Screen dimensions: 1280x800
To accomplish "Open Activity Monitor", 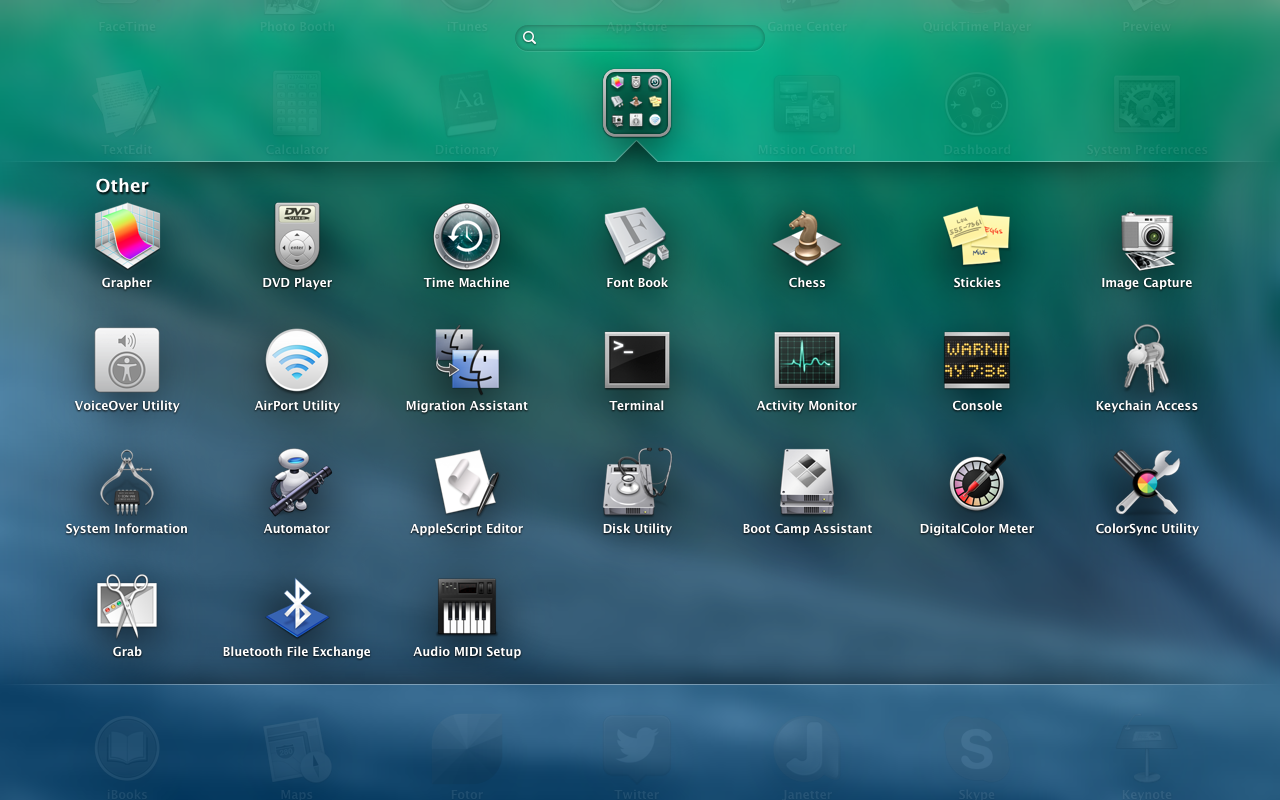I will pos(807,360).
